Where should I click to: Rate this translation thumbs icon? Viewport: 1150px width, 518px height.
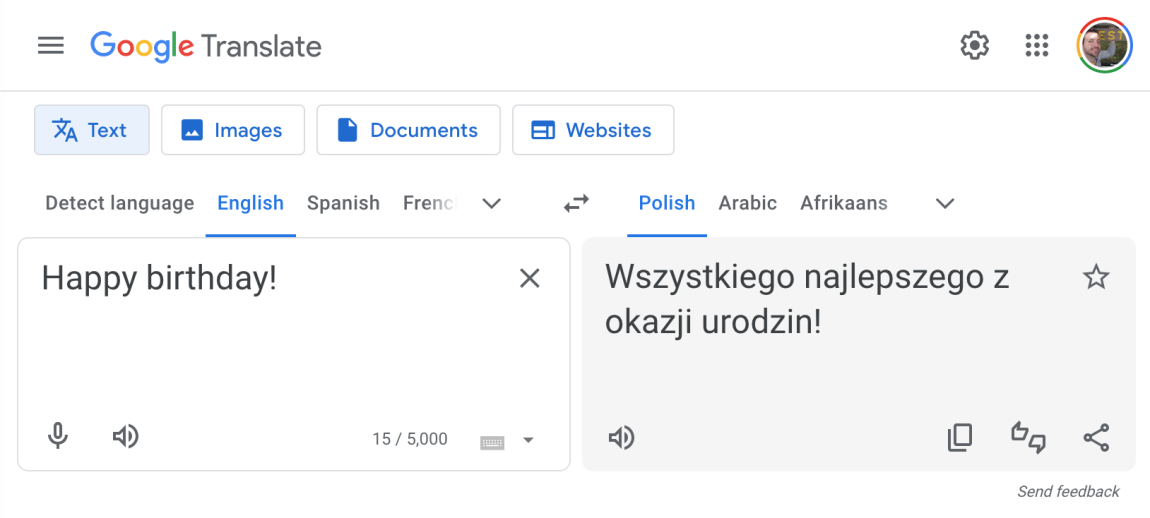pos(1028,437)
